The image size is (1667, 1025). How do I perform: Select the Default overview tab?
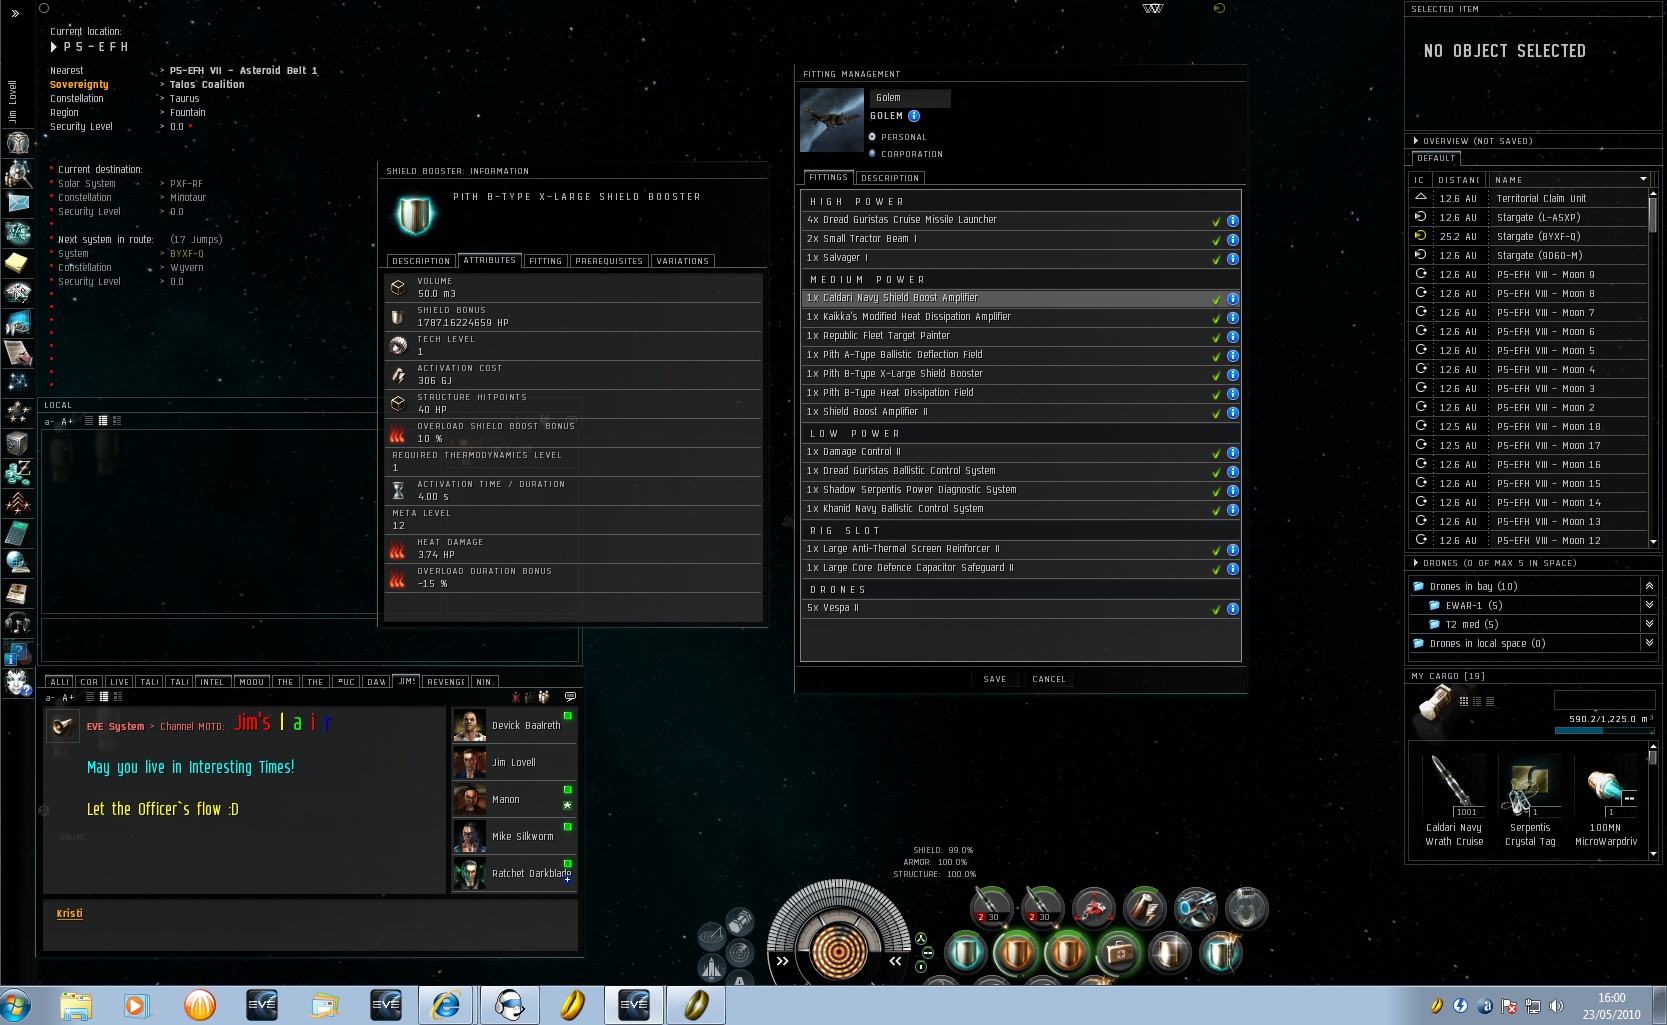[1436, 158]
